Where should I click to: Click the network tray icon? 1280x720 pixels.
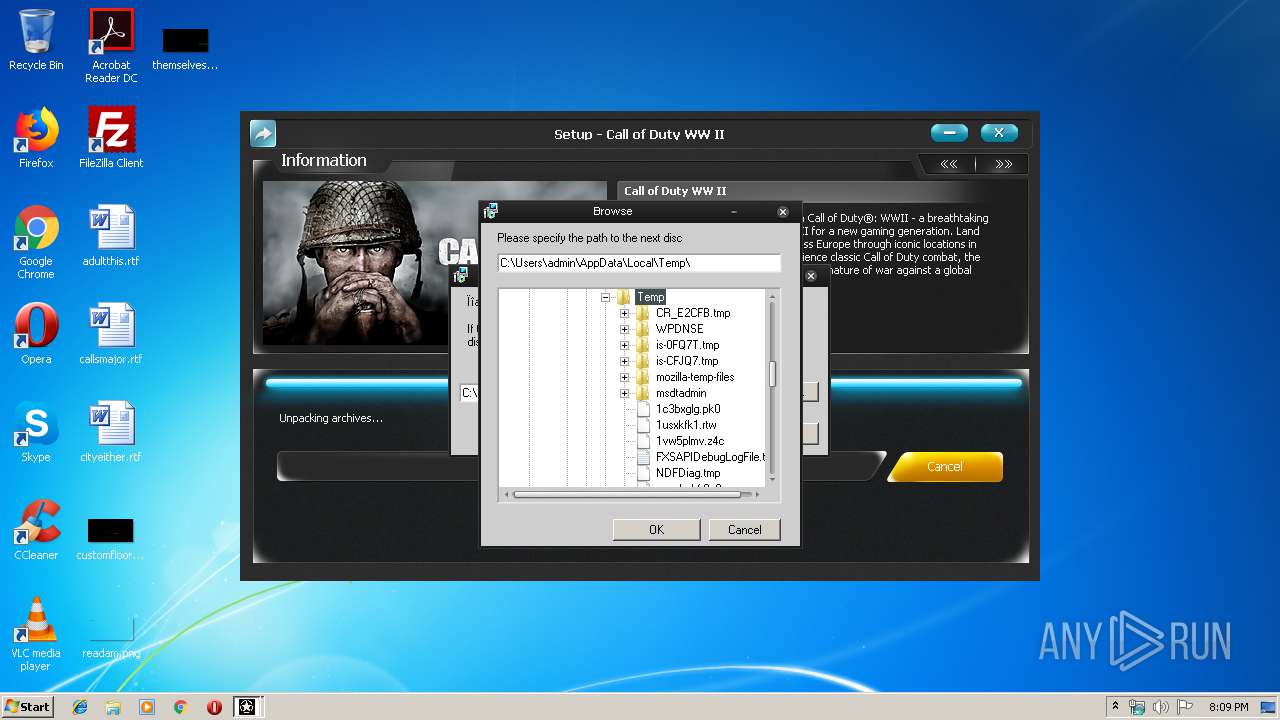(x=1137, y=707)
